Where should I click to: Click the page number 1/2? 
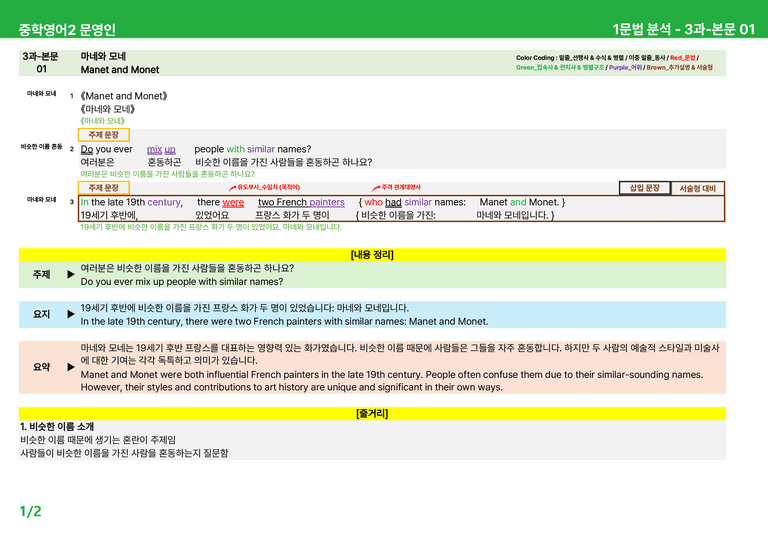click(30, 512)
